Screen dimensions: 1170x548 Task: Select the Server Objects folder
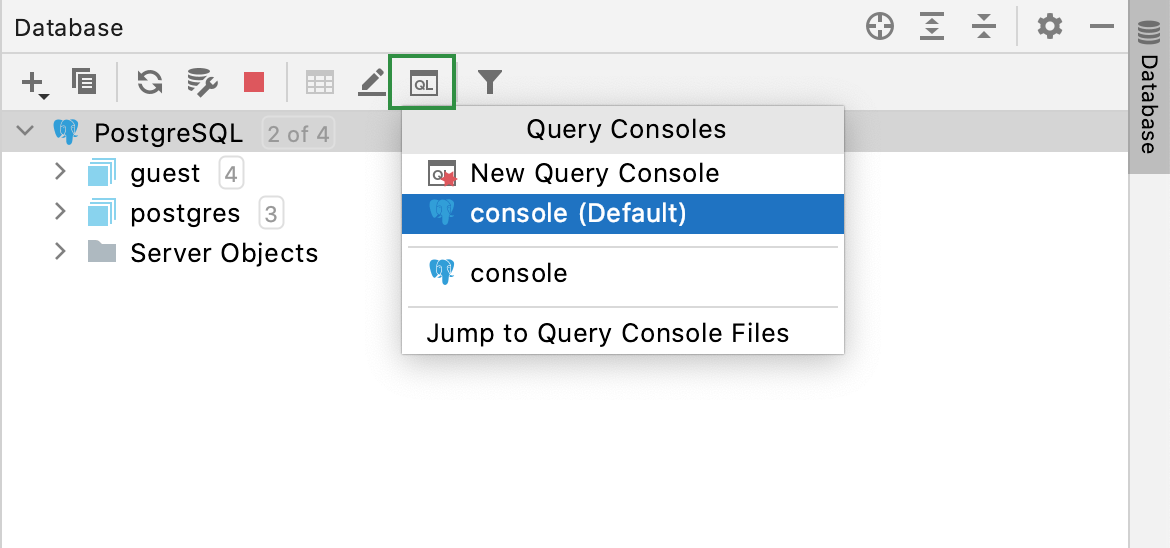[x=224, y=253]
